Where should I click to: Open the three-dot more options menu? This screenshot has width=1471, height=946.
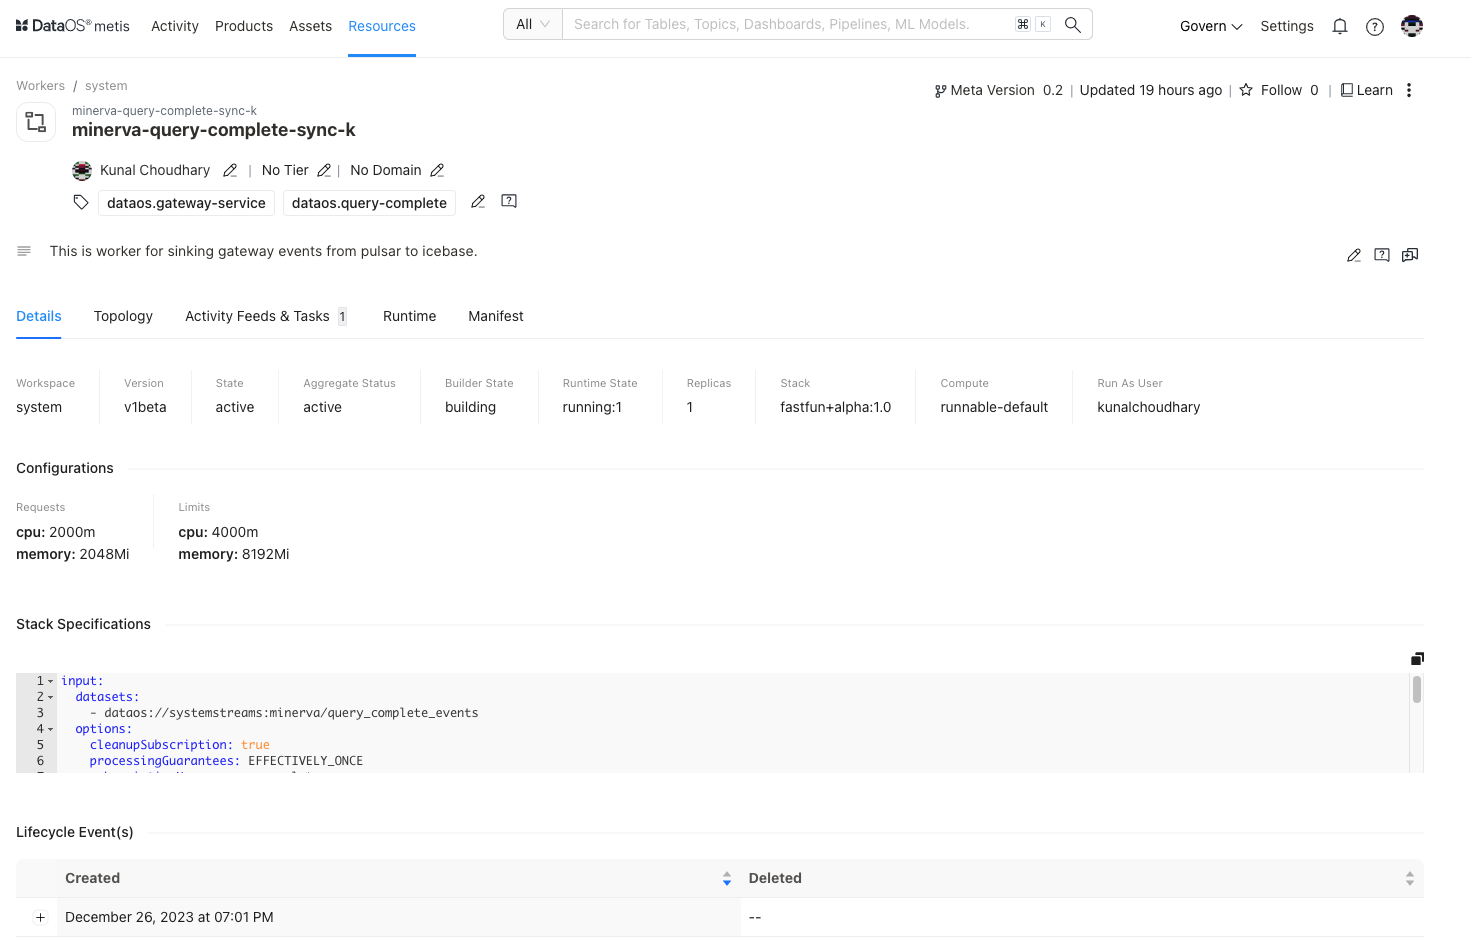point(1409,90)
